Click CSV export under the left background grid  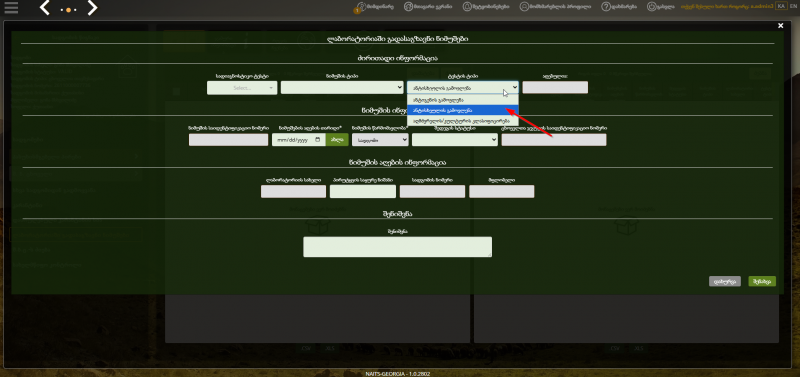(306, 349)
